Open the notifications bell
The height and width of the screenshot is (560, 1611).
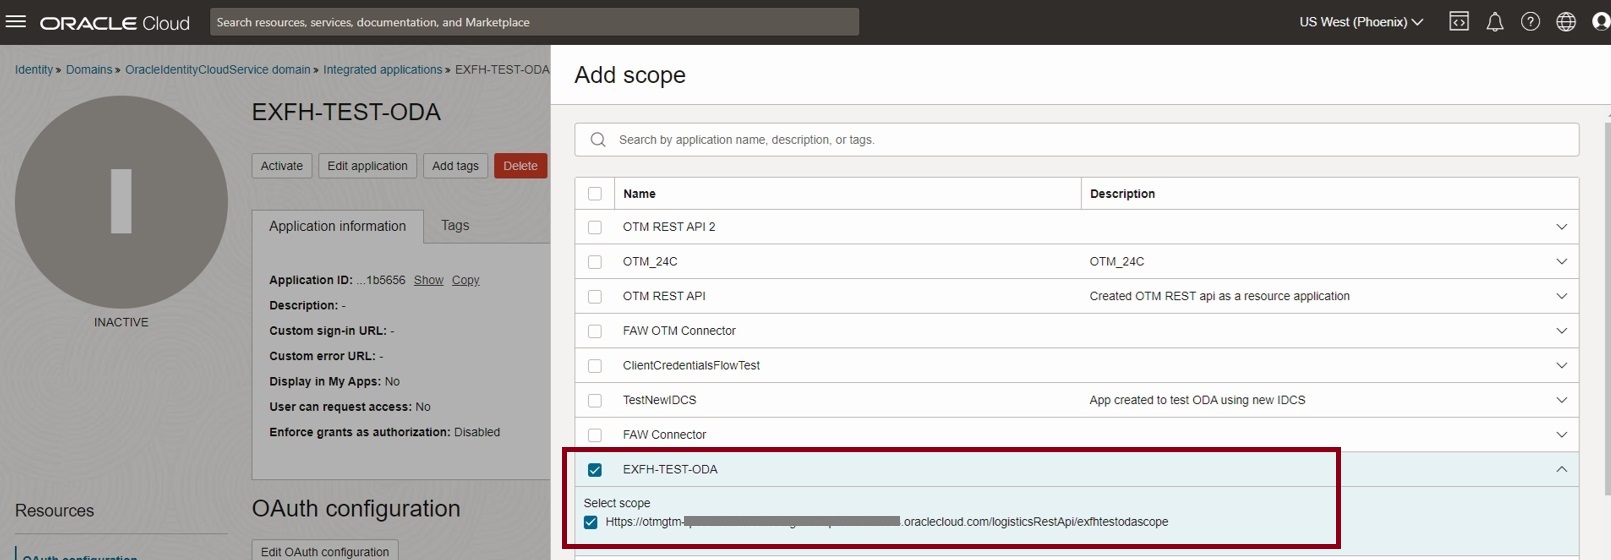point(1495,22)
